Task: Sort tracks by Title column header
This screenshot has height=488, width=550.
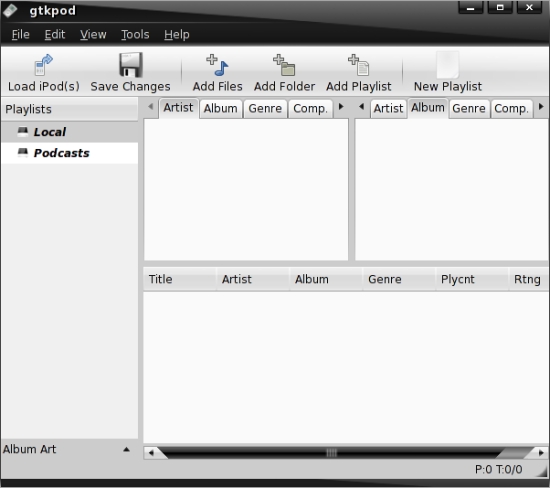Action: (x=180, y=279)
